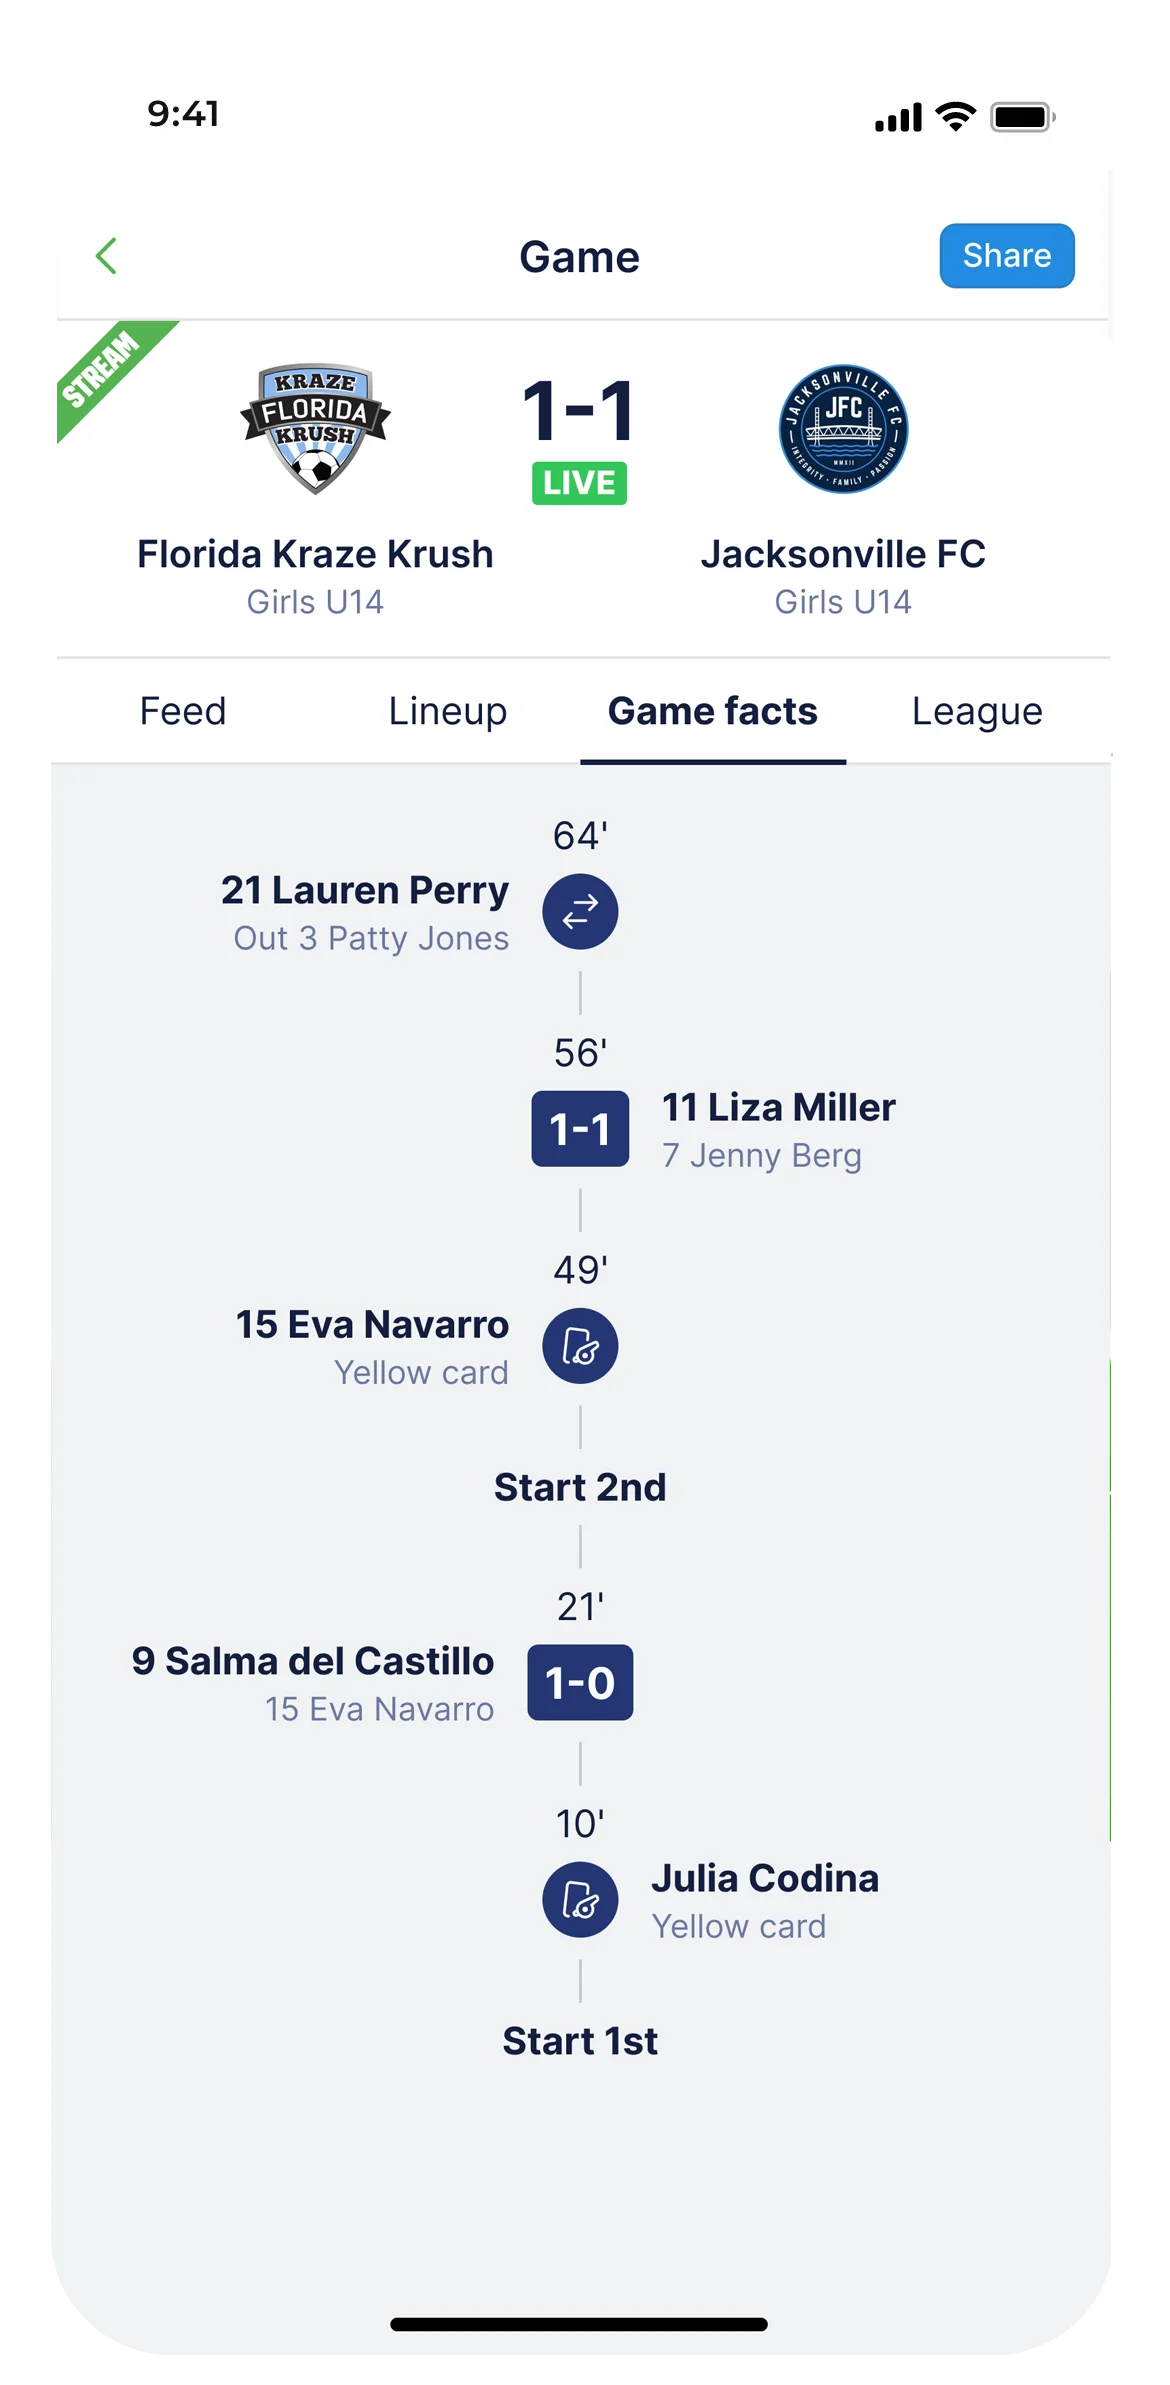Open the League tab
1170x2385 pixels.
[977, 711]
